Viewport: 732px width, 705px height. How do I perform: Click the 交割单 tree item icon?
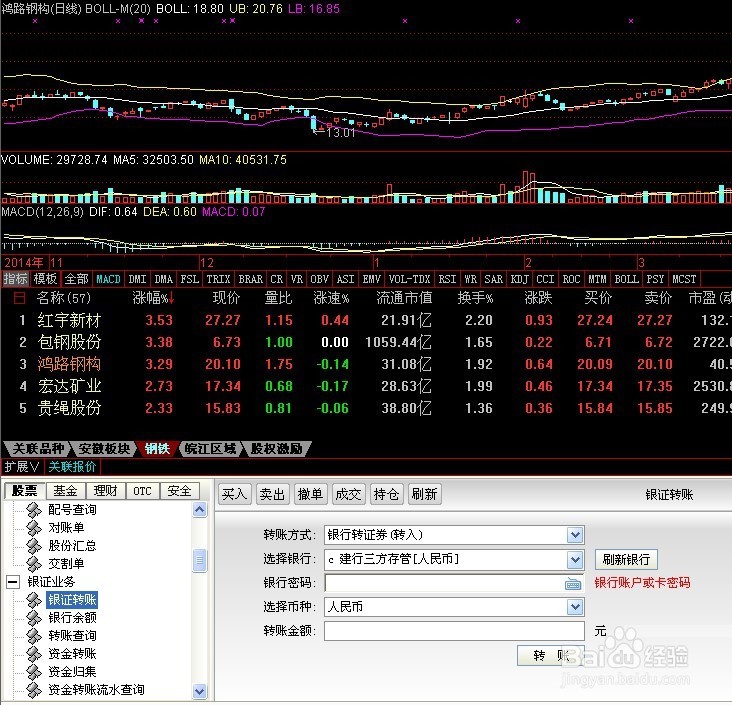point(34,564)
